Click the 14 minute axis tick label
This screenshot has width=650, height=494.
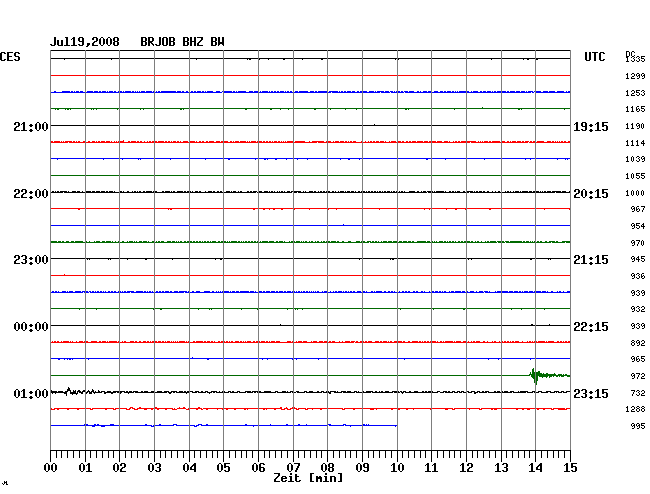coord(535,468)
